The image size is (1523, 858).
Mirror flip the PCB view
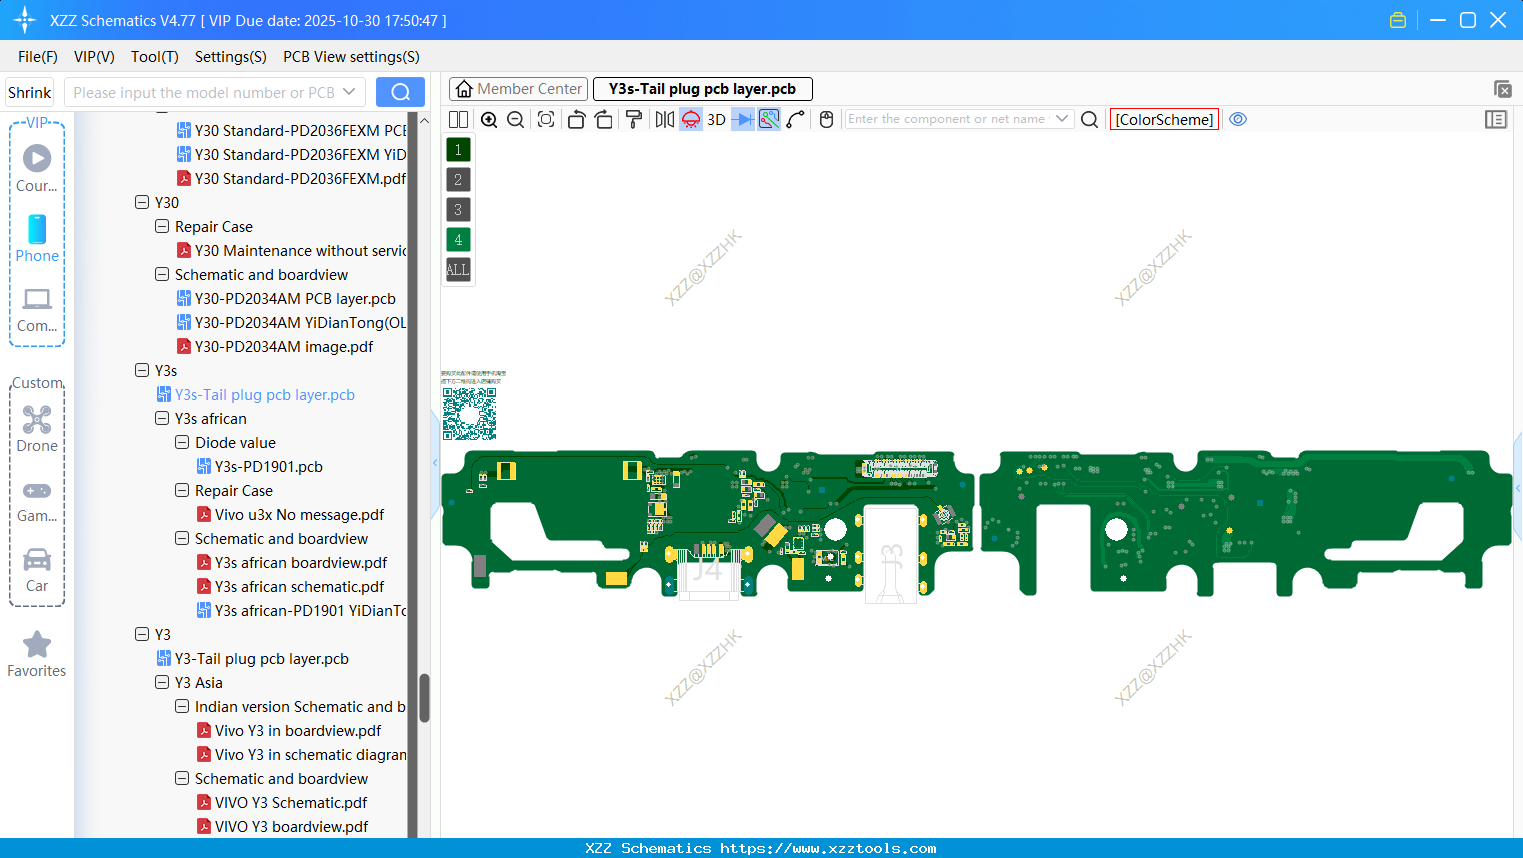[664, 119]
